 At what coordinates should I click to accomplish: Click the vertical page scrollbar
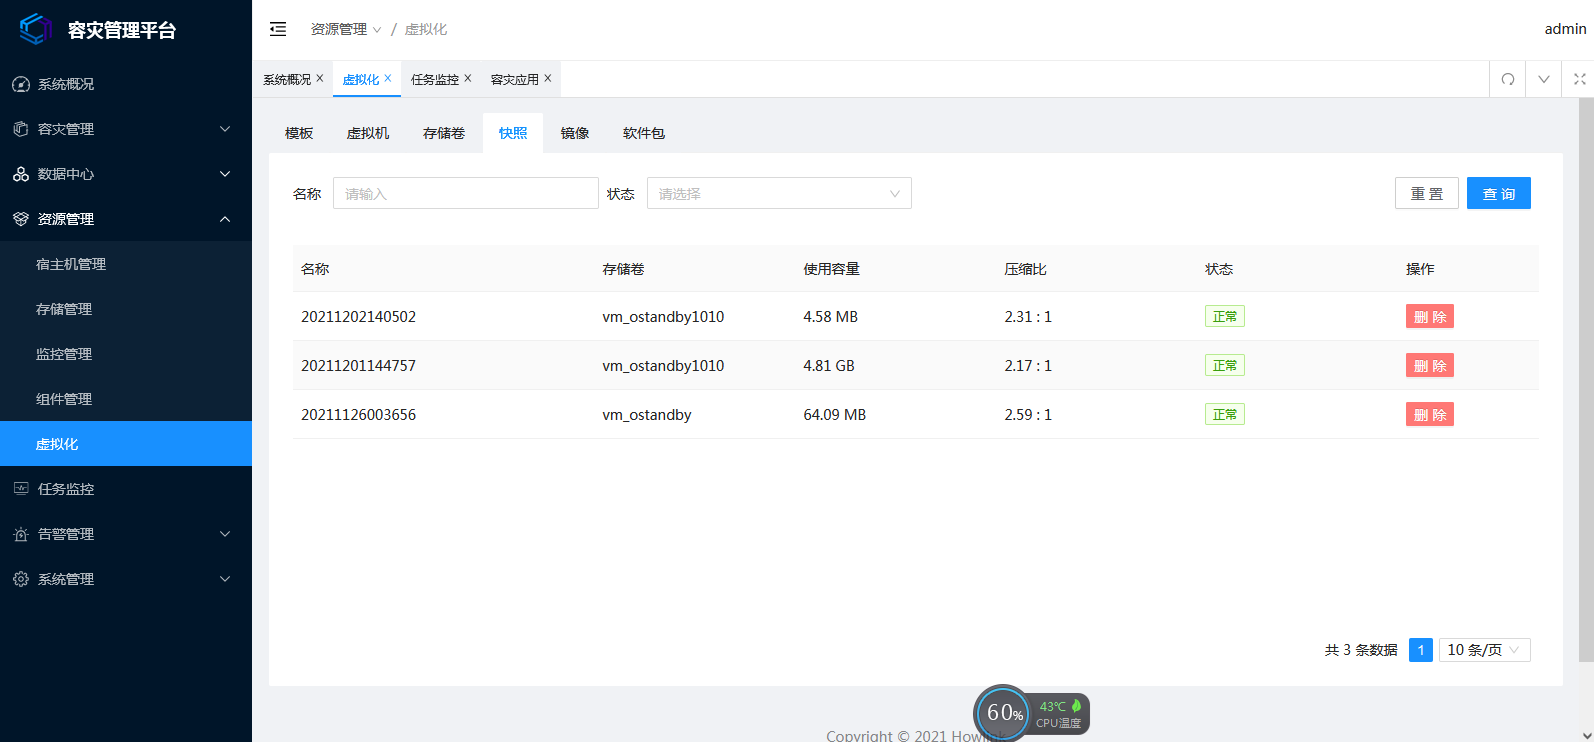point(1586,380)
